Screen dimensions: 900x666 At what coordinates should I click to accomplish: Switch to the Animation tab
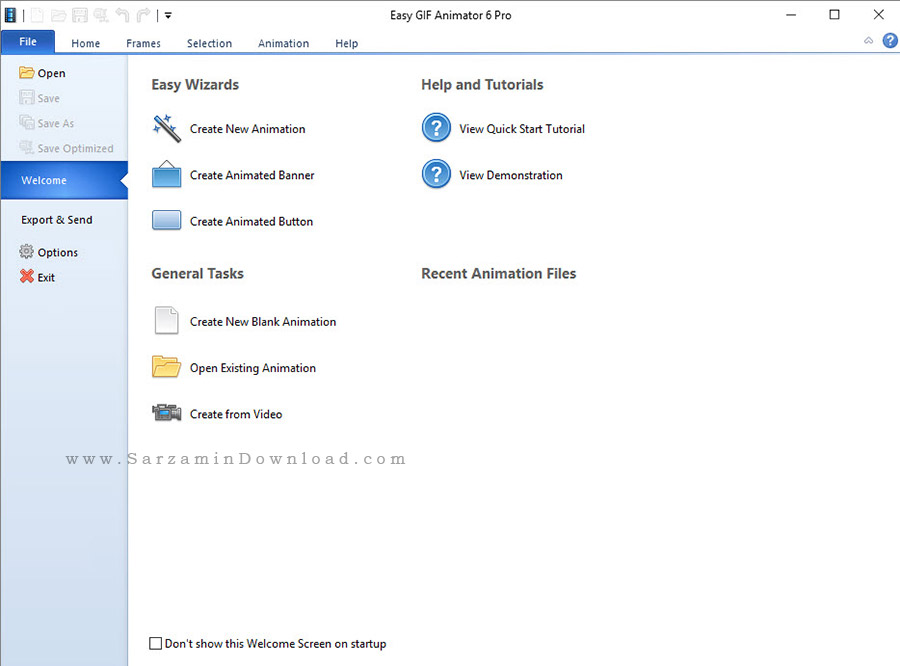click(284, 43)
